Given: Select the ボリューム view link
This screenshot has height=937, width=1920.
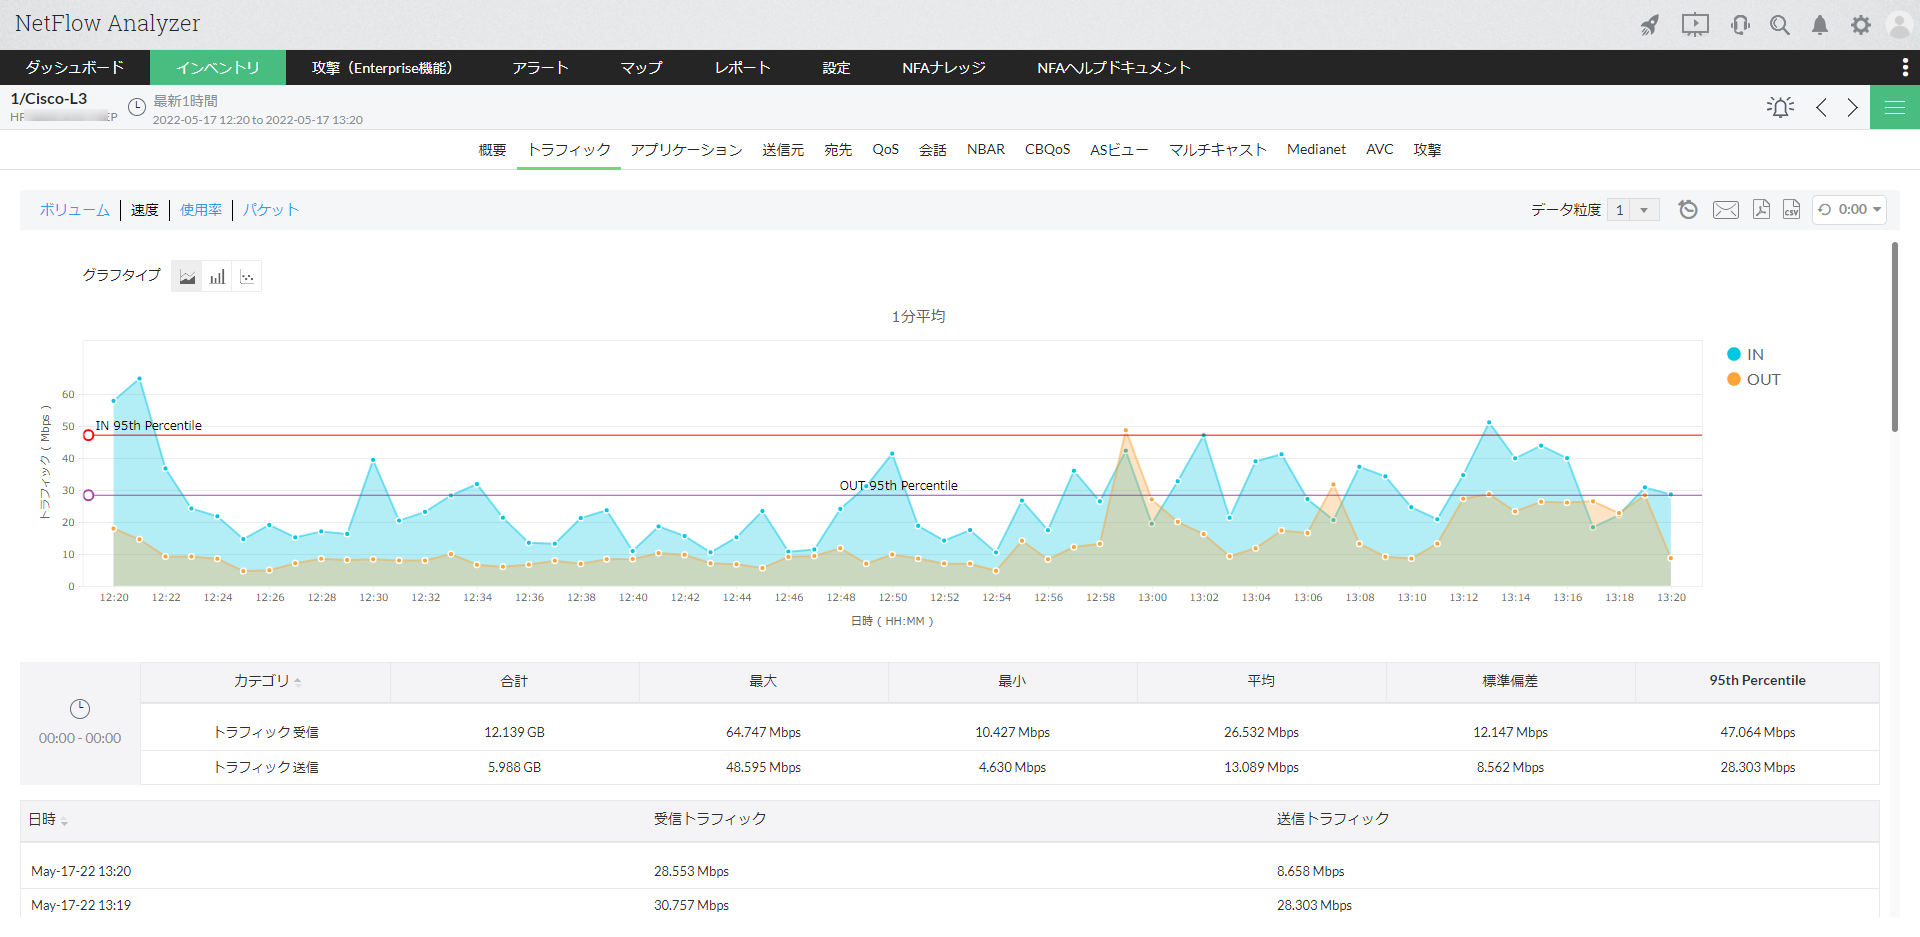Looking at the screenshot, I should pos(74,209).
